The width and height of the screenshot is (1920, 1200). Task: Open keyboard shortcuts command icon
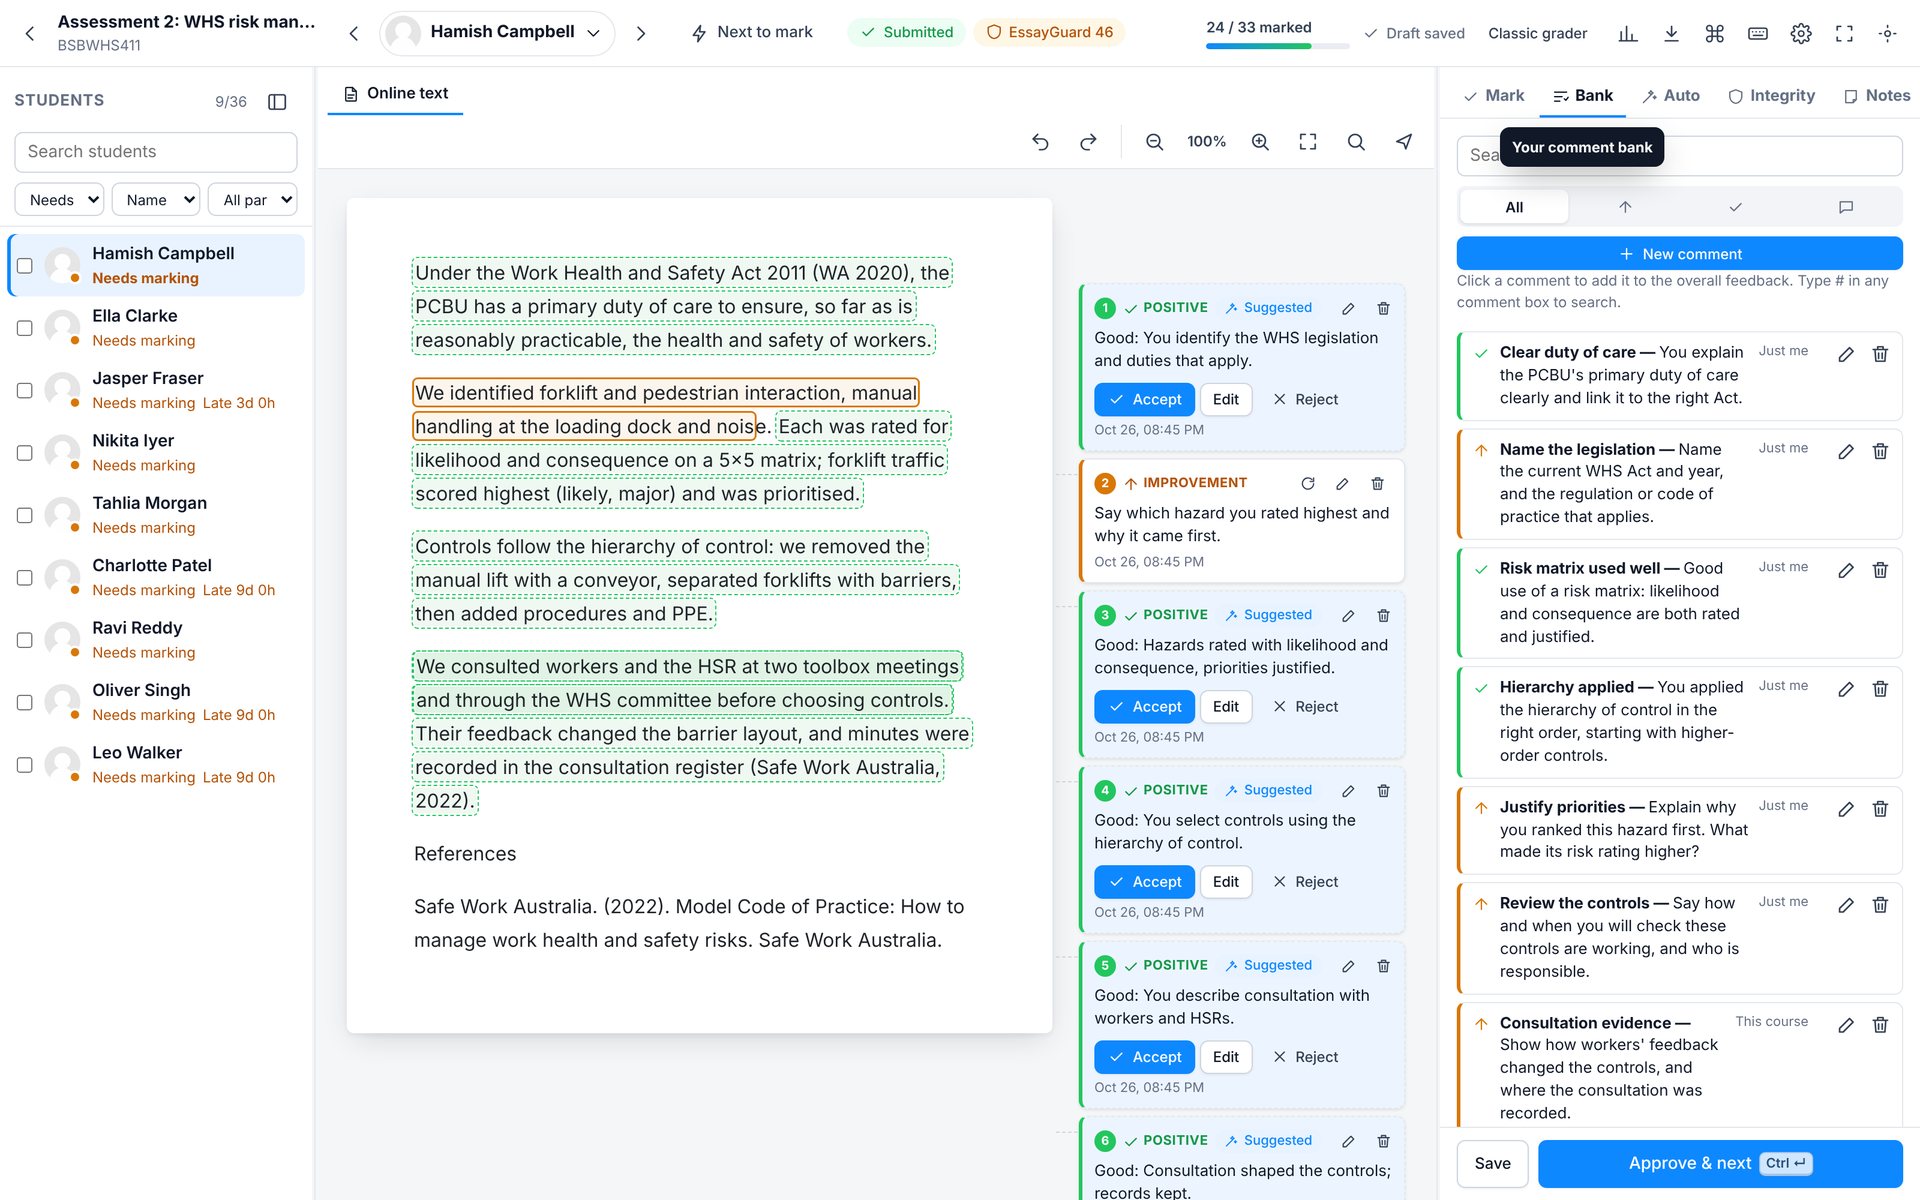[x=1714, y=33]
